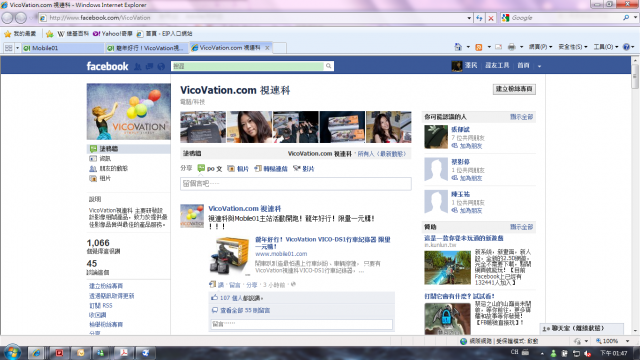
Task: Open the address bar history dropdown
Action: pyautogui.click(x=469, y=18)
